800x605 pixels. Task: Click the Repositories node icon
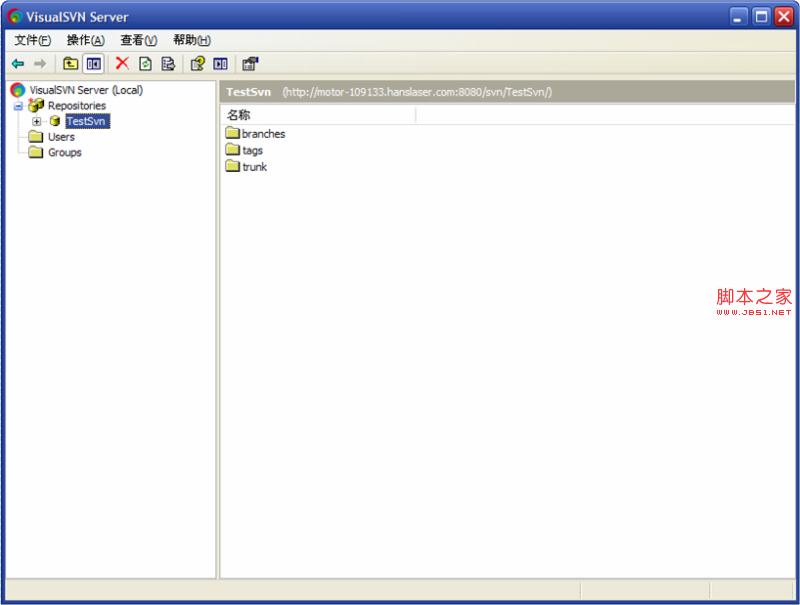(36, 105)
